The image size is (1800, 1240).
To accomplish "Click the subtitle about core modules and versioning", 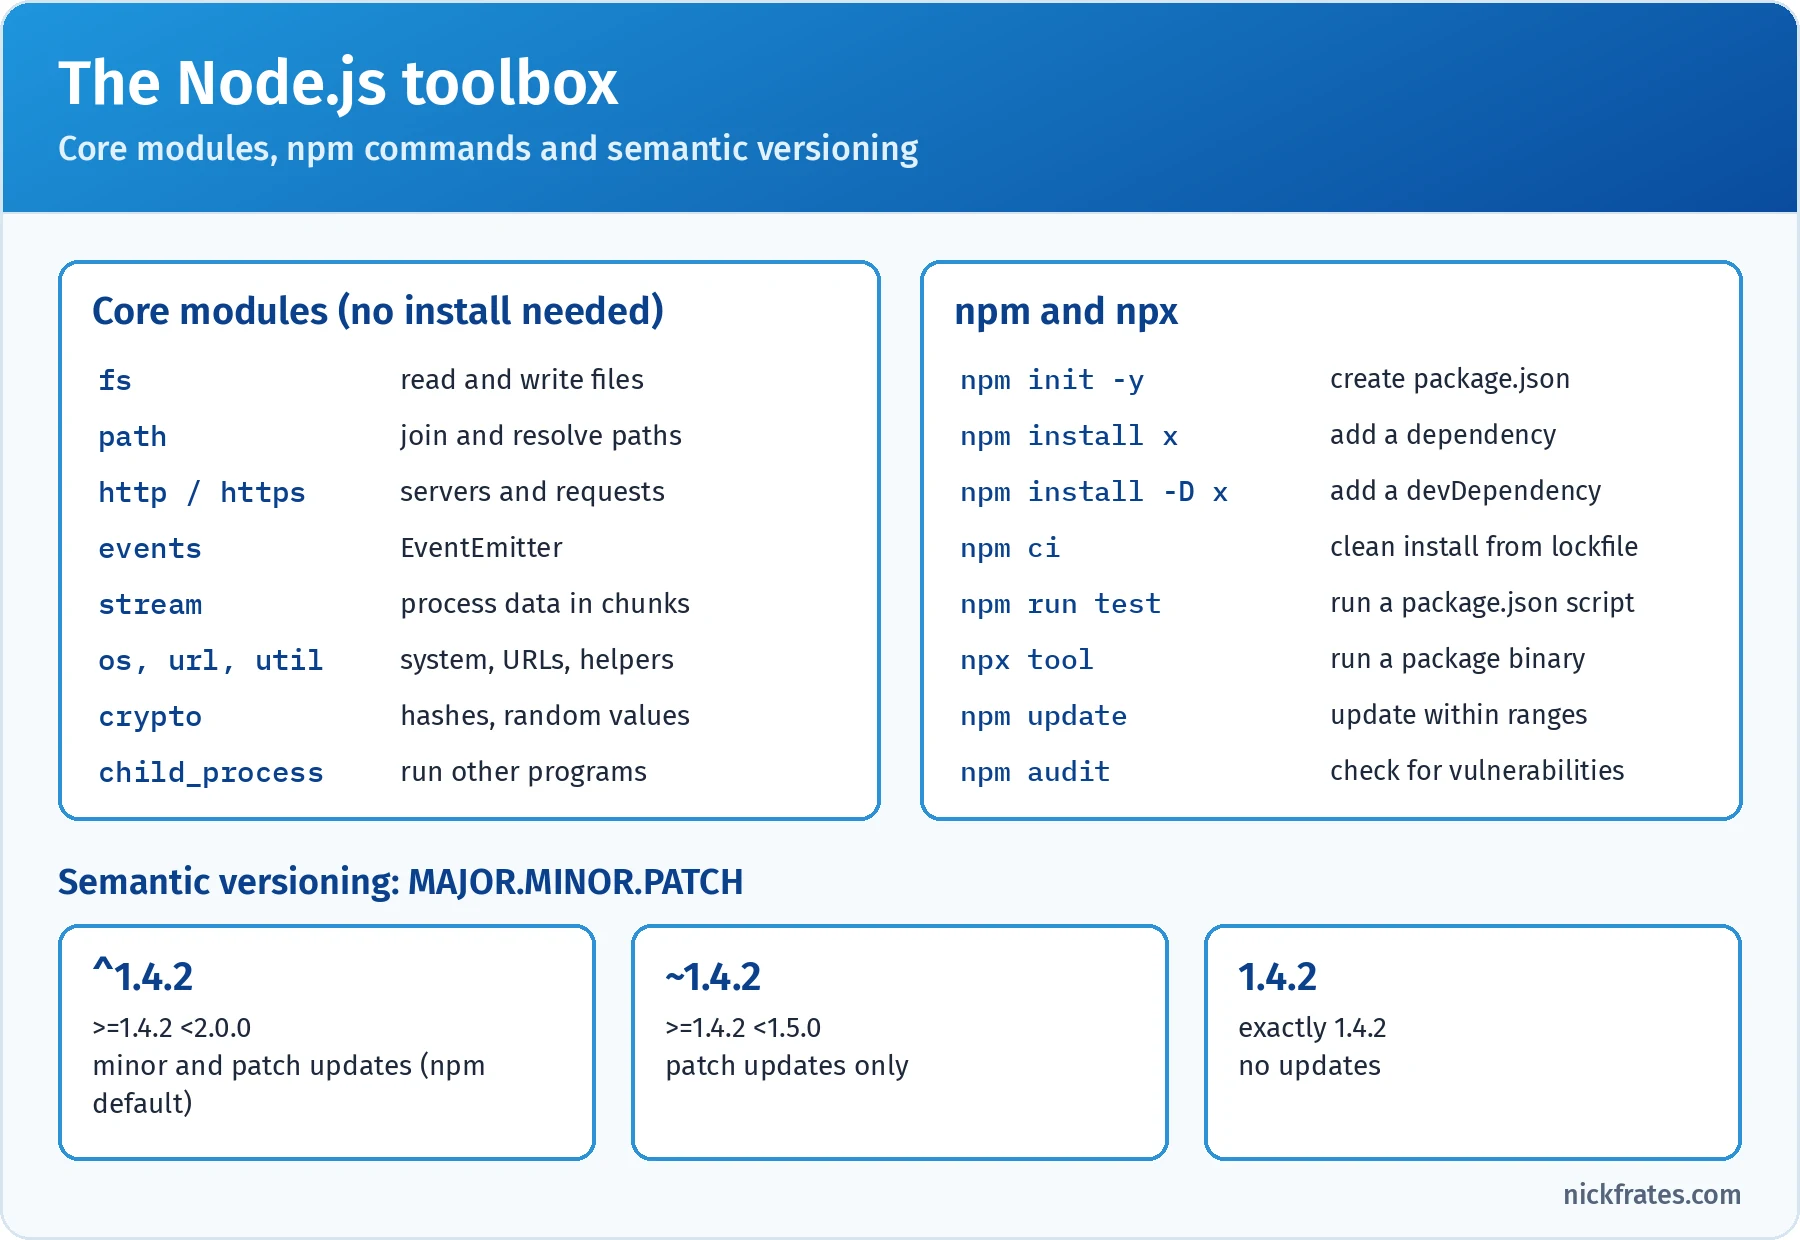I will coord(488,149).
